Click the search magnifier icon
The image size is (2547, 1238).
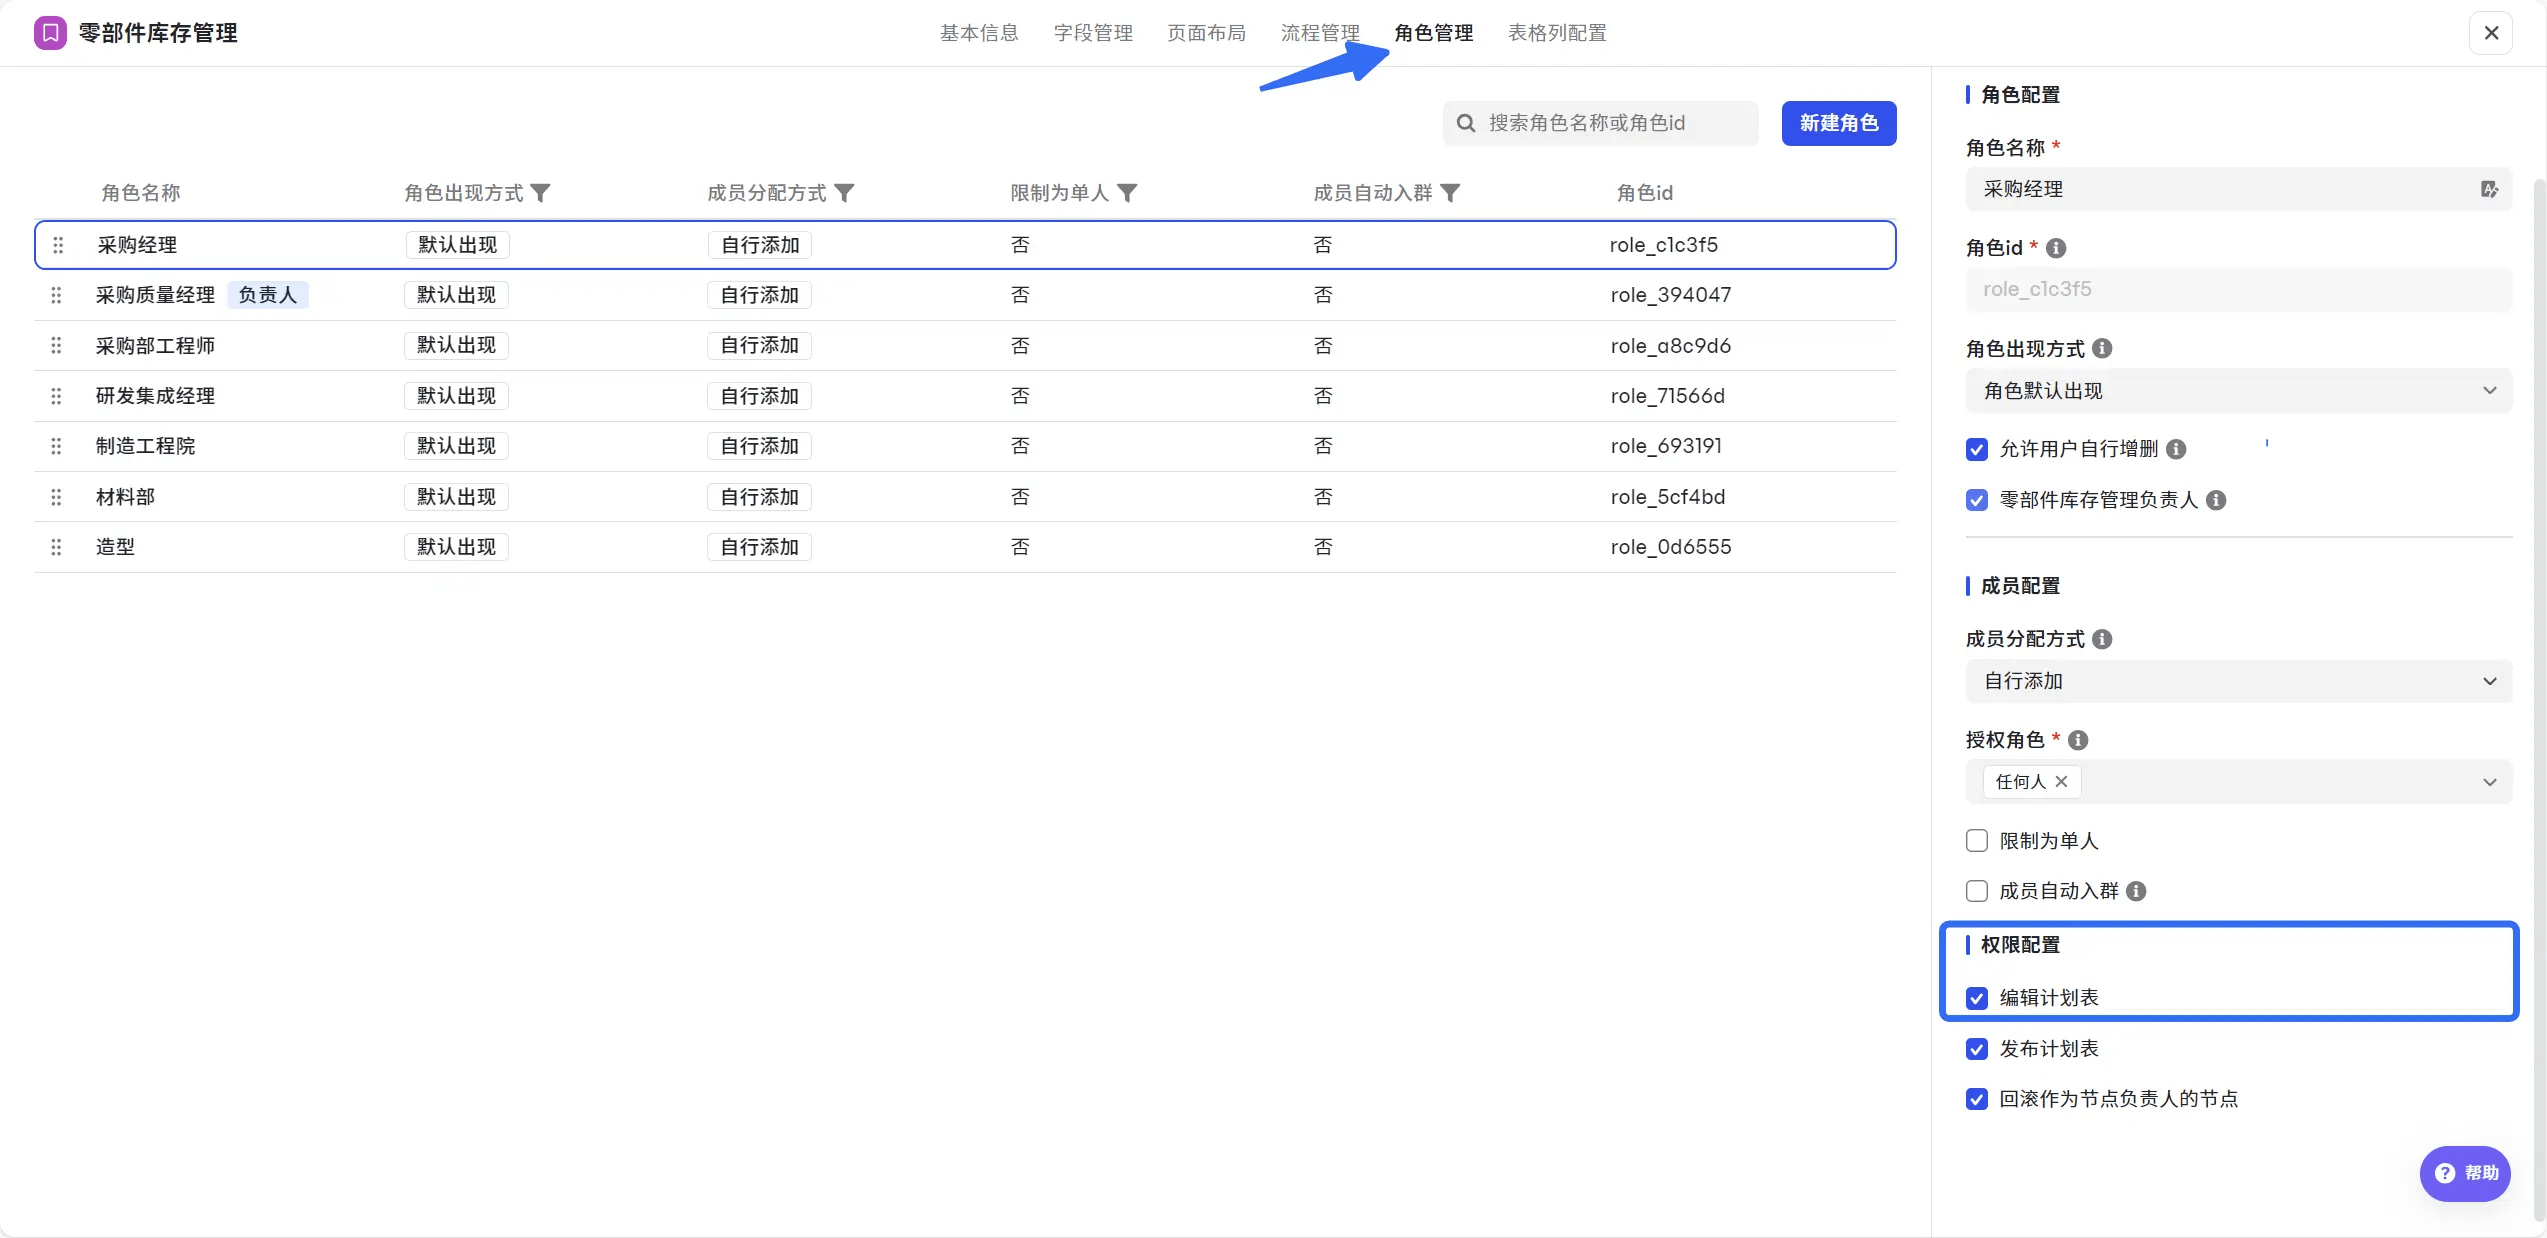tap(1466, 123)
